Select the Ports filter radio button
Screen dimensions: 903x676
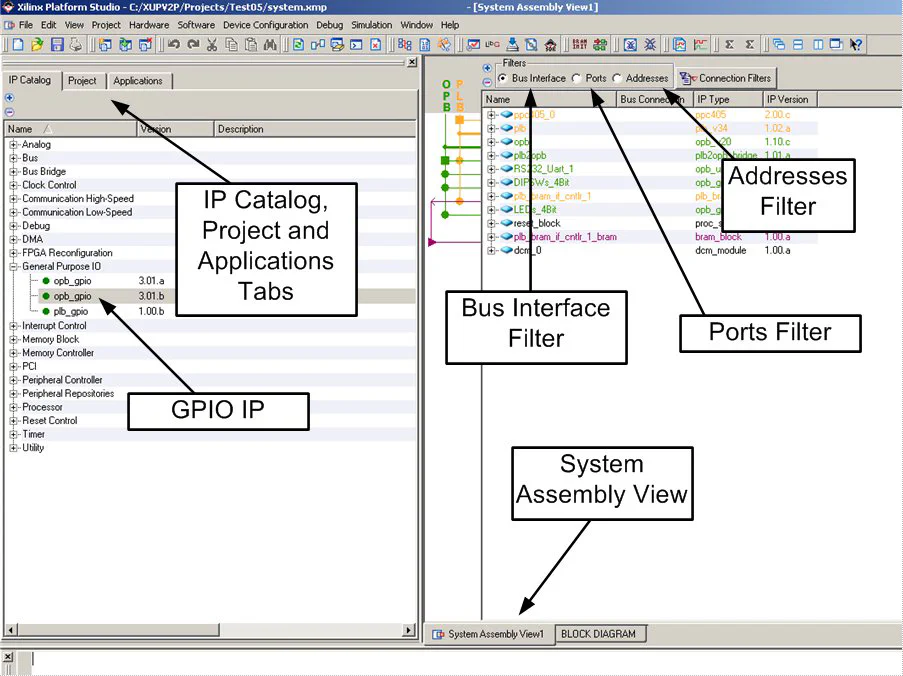click(x=577, y=78)
